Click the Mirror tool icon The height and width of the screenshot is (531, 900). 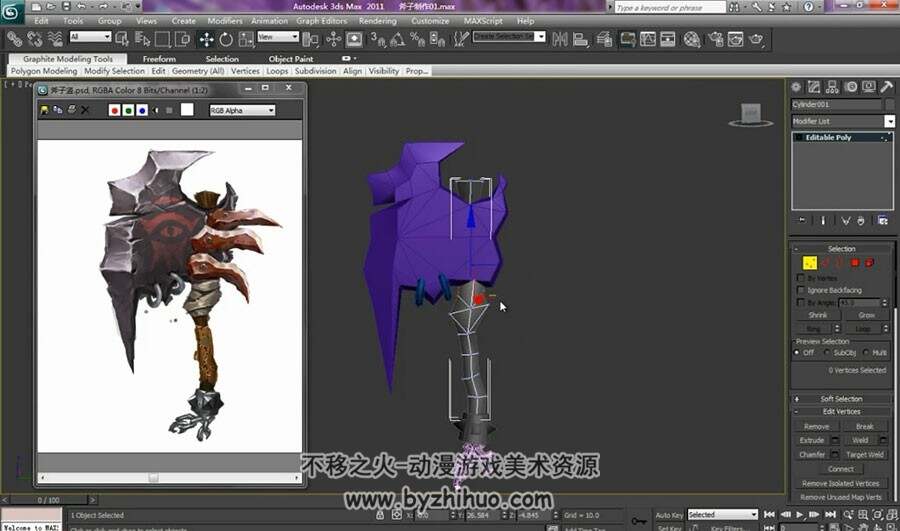560,39
